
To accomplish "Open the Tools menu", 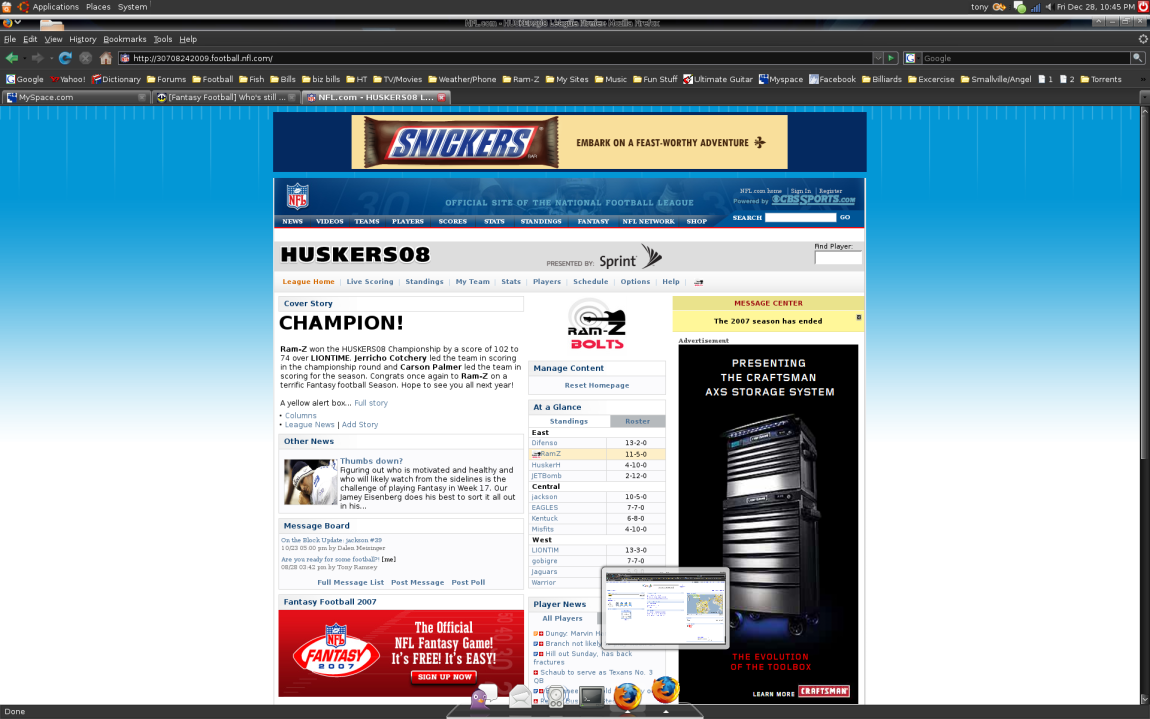I will click(163, 39).
